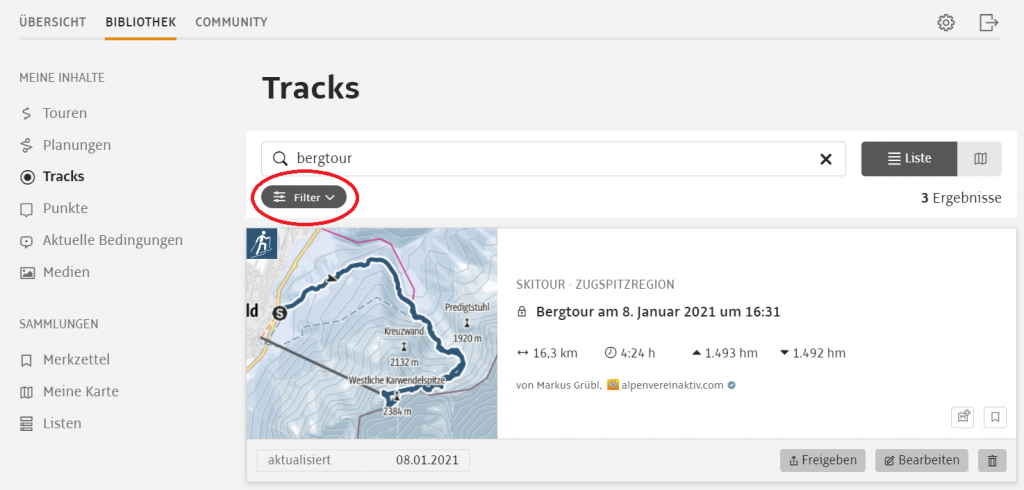Viewport: 1024px width, 490px height.
Task: Click the bookmark icon on the track card
Action: 995,416
